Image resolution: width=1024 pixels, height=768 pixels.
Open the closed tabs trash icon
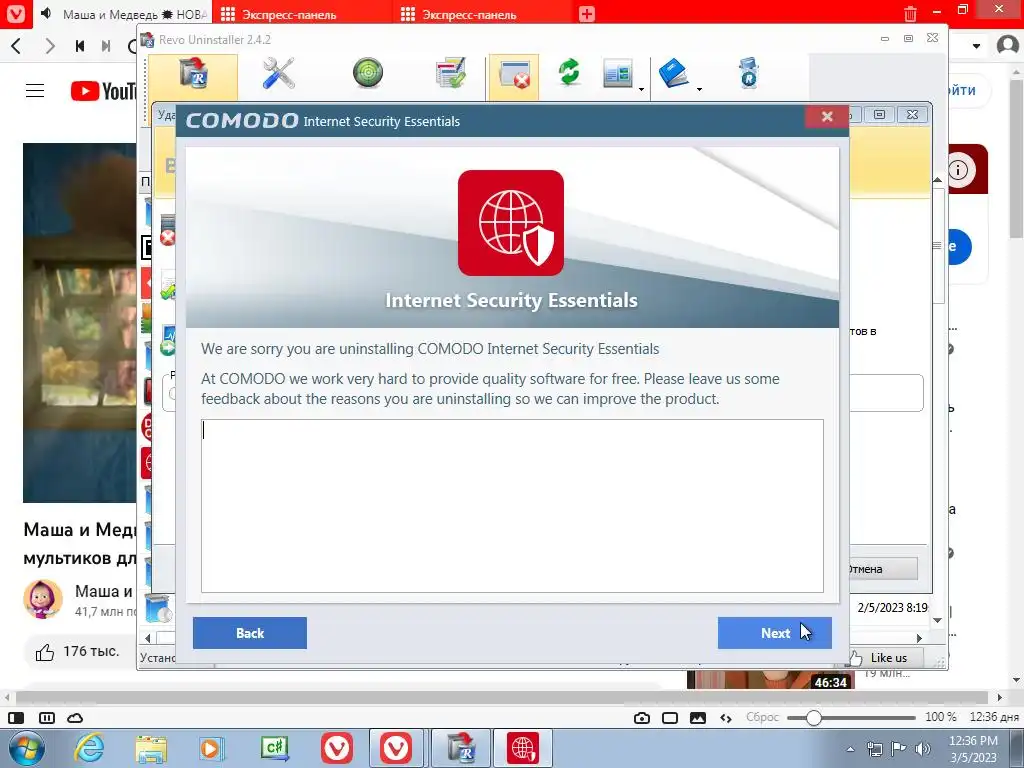point(910,14)
